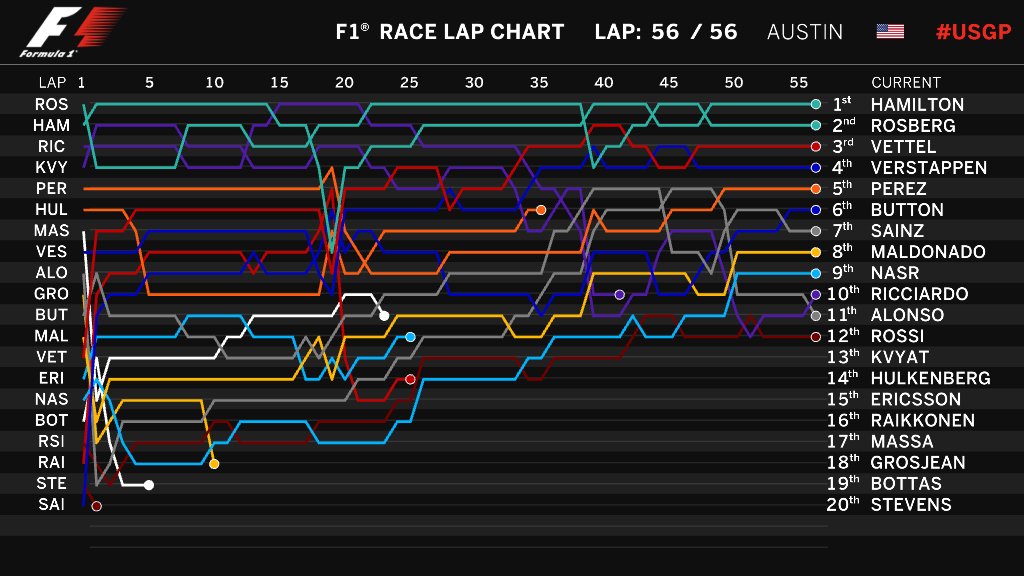Click the United States flag icon
This screenshot has height=576, width=1024.
(889, 31)
